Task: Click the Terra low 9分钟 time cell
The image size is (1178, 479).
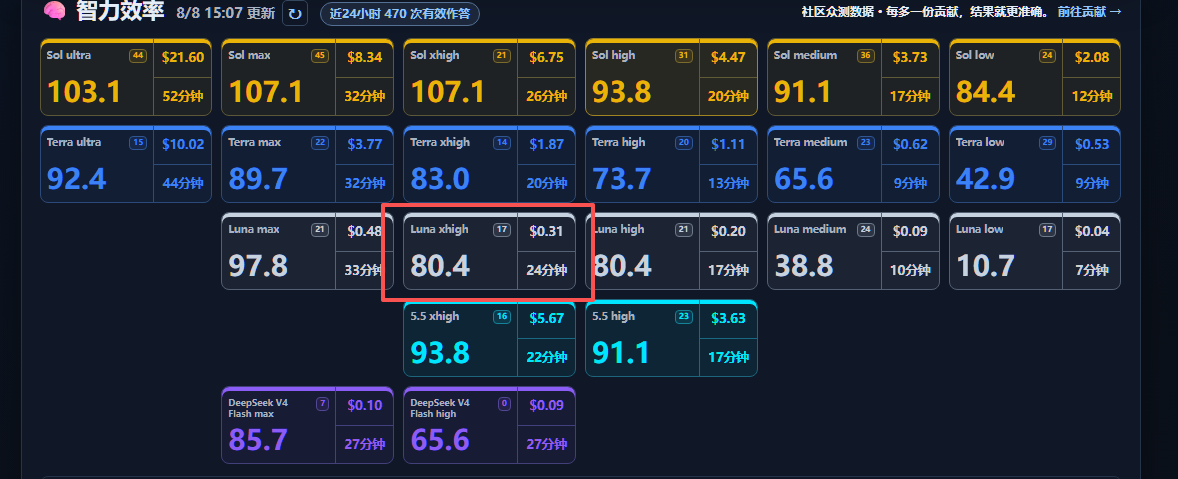Action: coord(1092,183)
